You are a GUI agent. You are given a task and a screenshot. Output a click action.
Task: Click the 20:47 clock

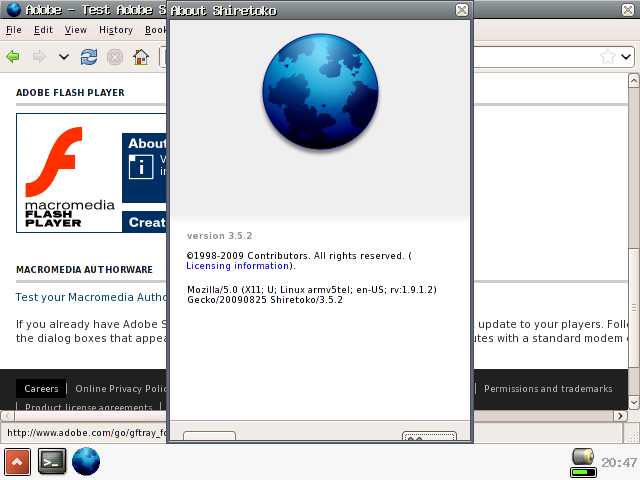619,462
